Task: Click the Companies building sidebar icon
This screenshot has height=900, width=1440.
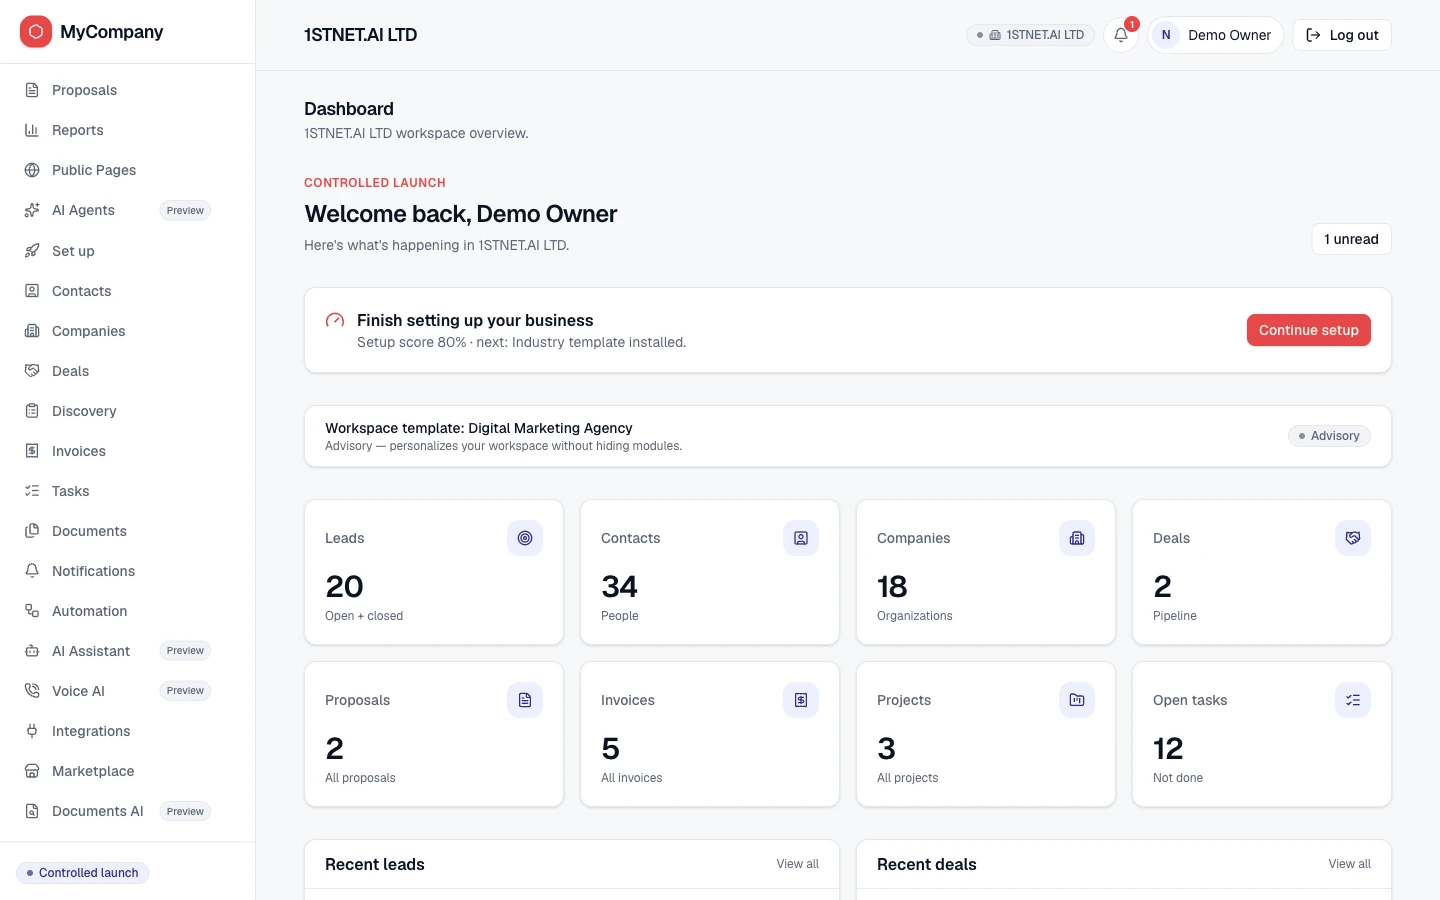Action: [x=32, y=331]
